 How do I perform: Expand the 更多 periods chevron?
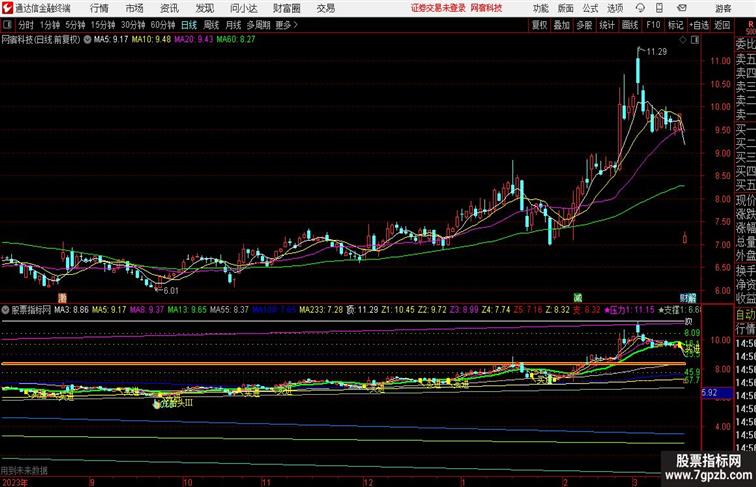pyautogui.click(x=286, y=25)
